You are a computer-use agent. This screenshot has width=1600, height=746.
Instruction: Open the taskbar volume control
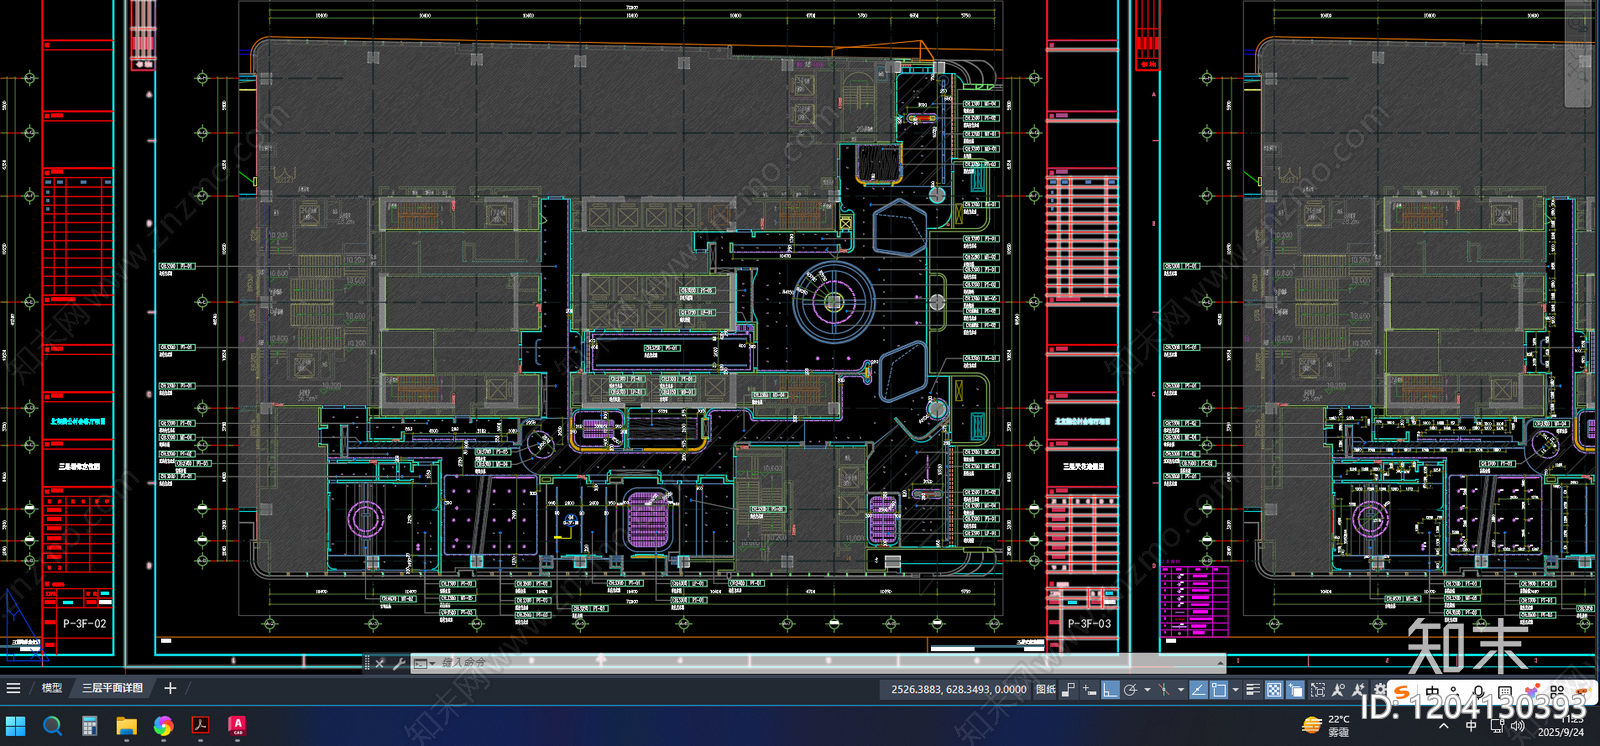(1518, 726)
